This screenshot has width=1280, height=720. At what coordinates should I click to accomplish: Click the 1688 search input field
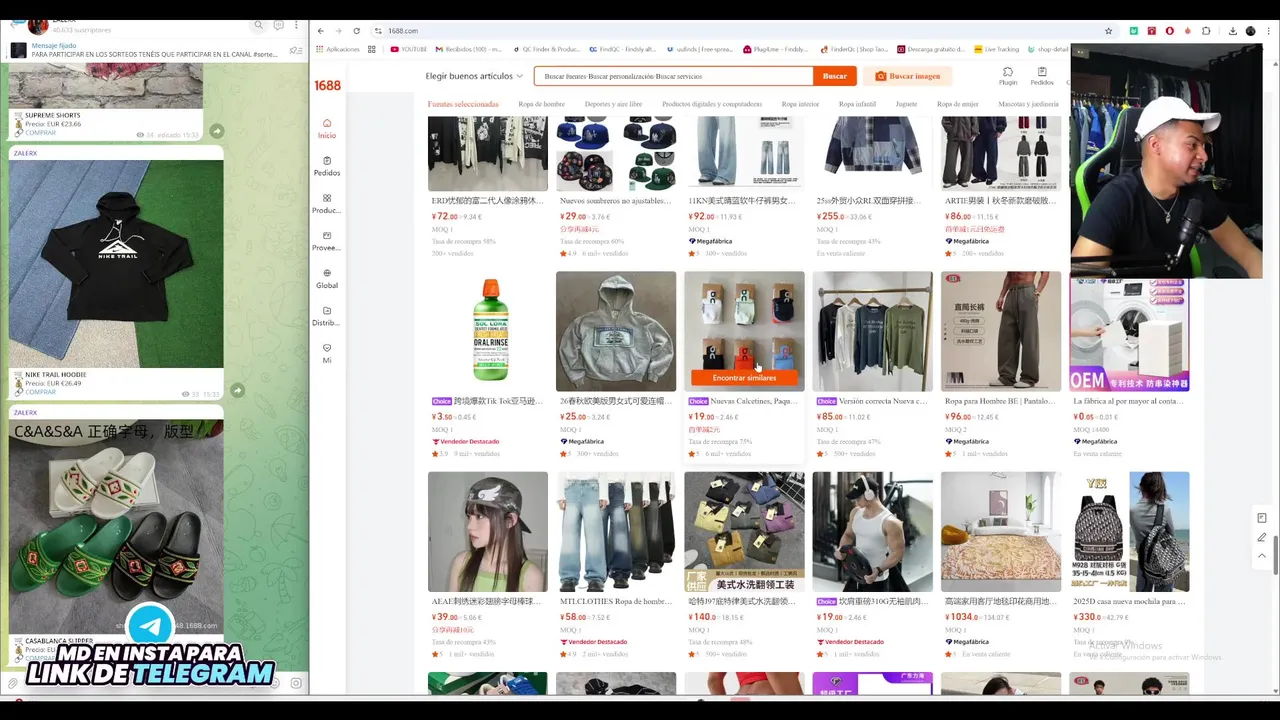click(x=673, y=76)
